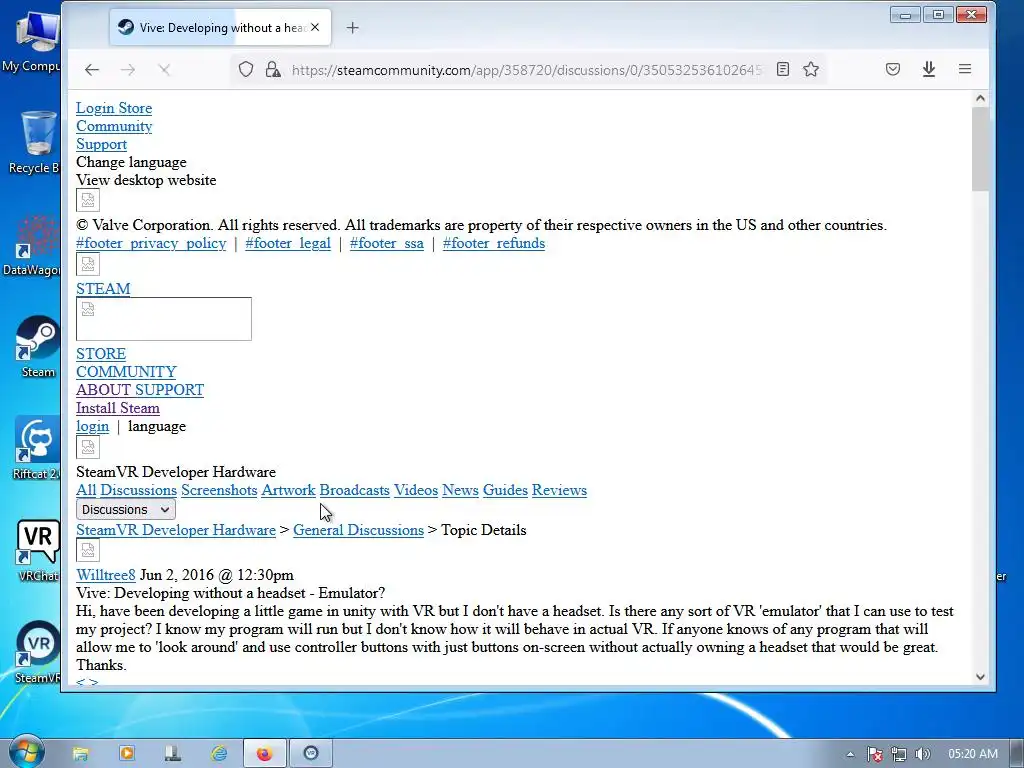1024x768 pixels.
Task: Open the DataWagon desktop shortcut
Action: click(33, 246)
